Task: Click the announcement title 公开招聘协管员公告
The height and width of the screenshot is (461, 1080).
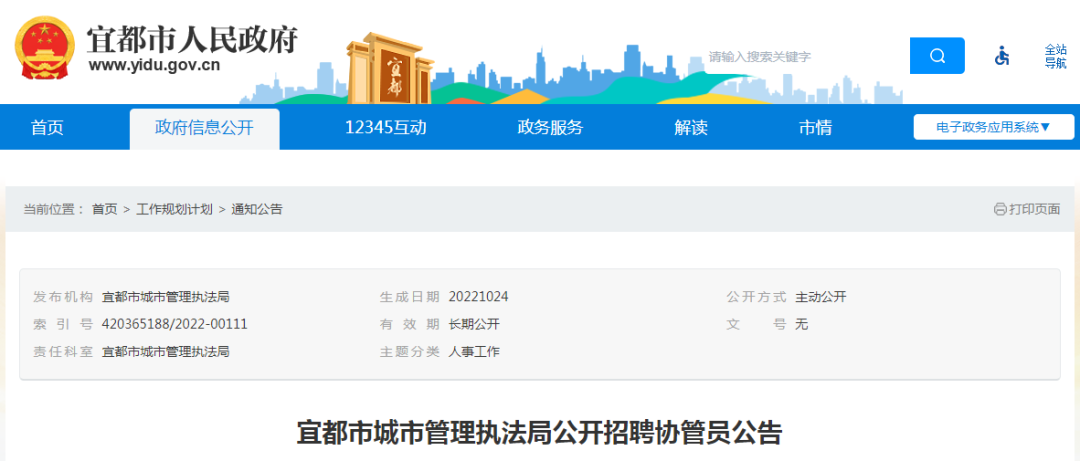Action: [539, 434]
